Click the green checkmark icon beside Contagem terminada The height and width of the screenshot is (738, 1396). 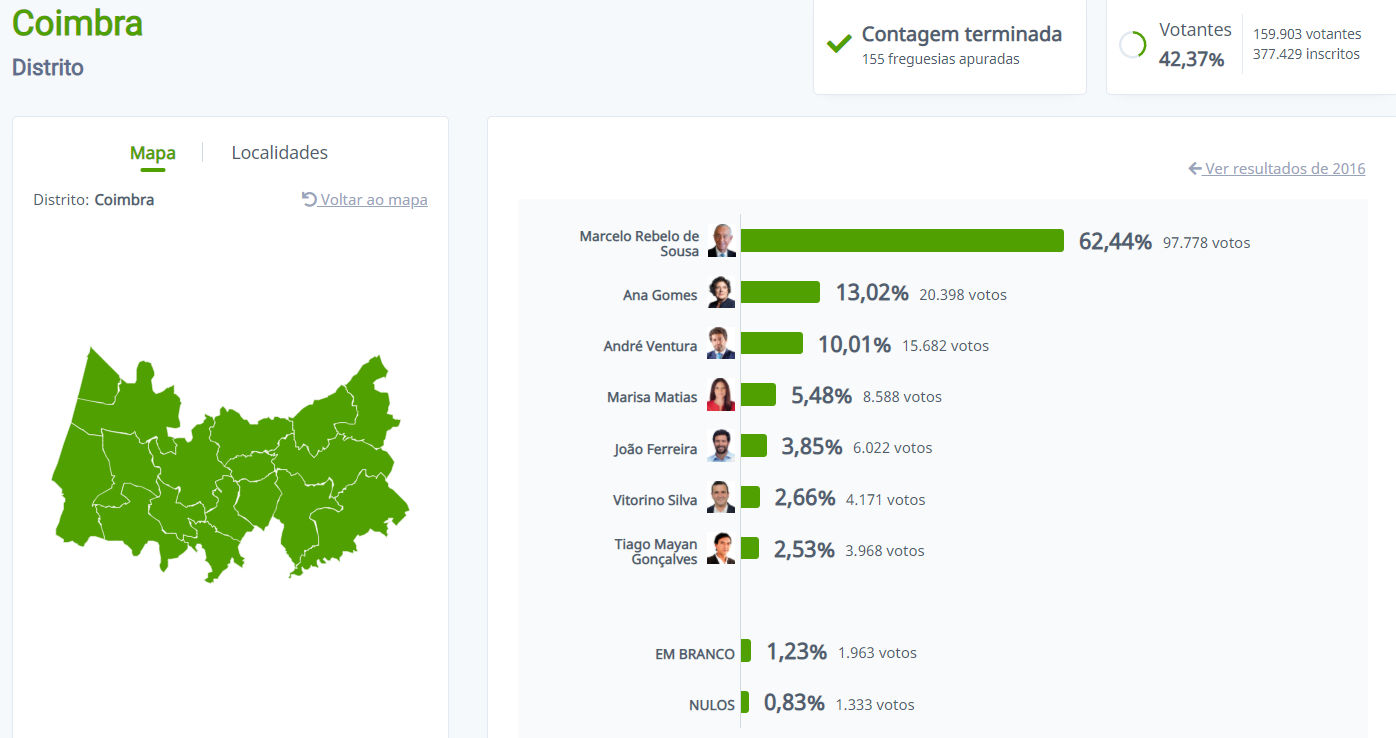coord(838,44)
